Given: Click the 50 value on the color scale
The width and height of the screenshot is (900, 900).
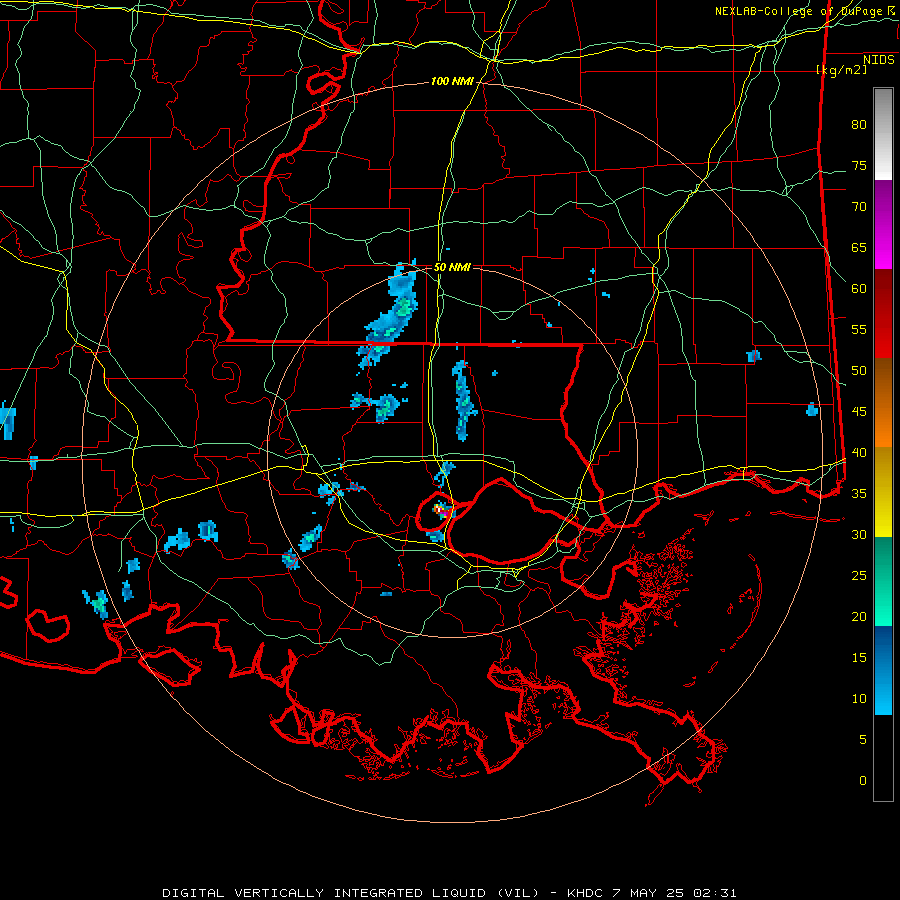Looking at the screenshot, I should click(859, 370).
